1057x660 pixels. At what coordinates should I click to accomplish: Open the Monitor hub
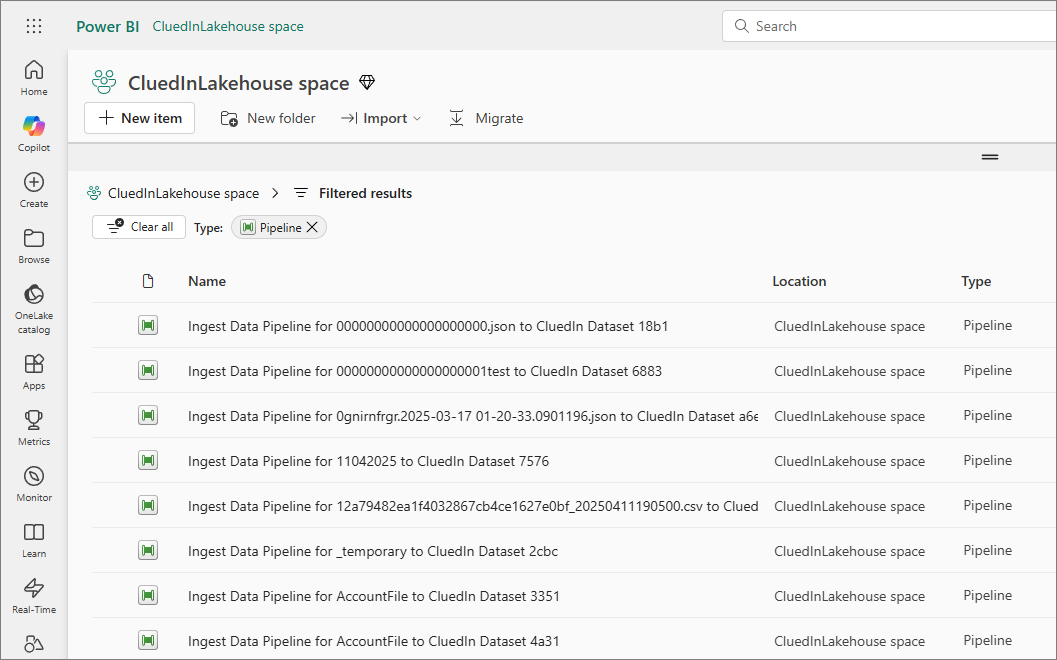34,483
